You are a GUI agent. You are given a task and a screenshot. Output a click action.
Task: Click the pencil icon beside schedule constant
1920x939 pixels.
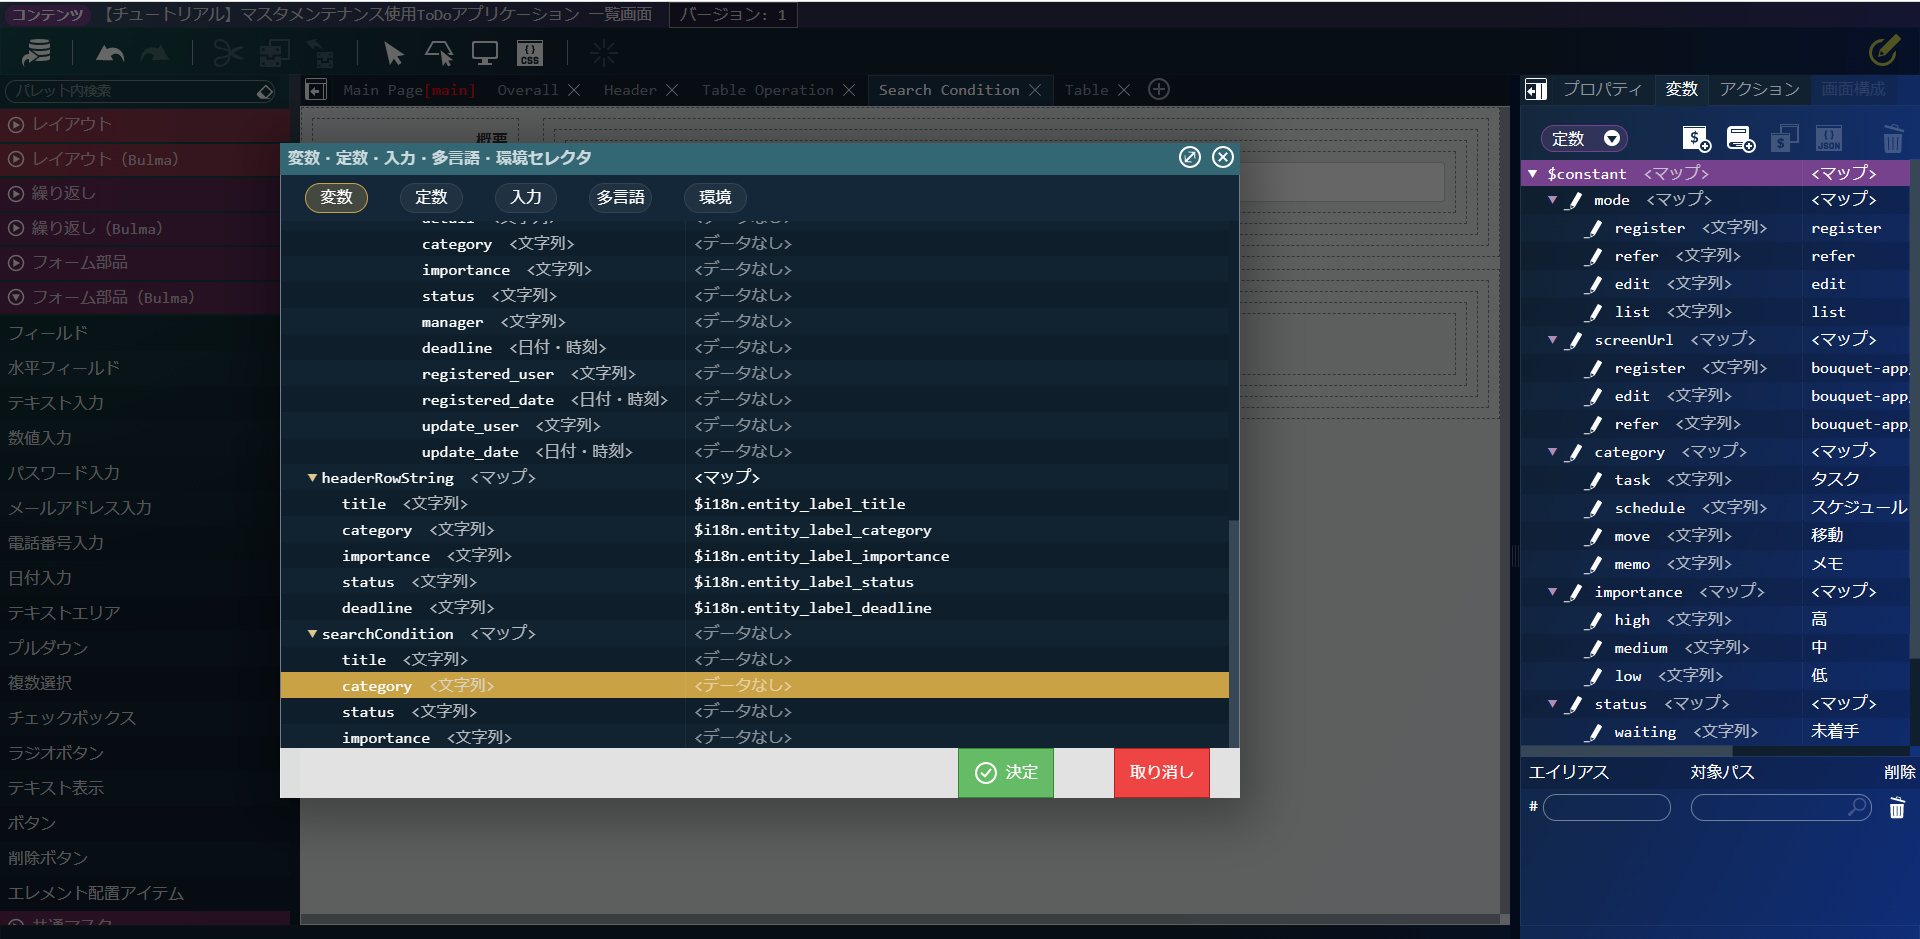[x=1595, y=509]
